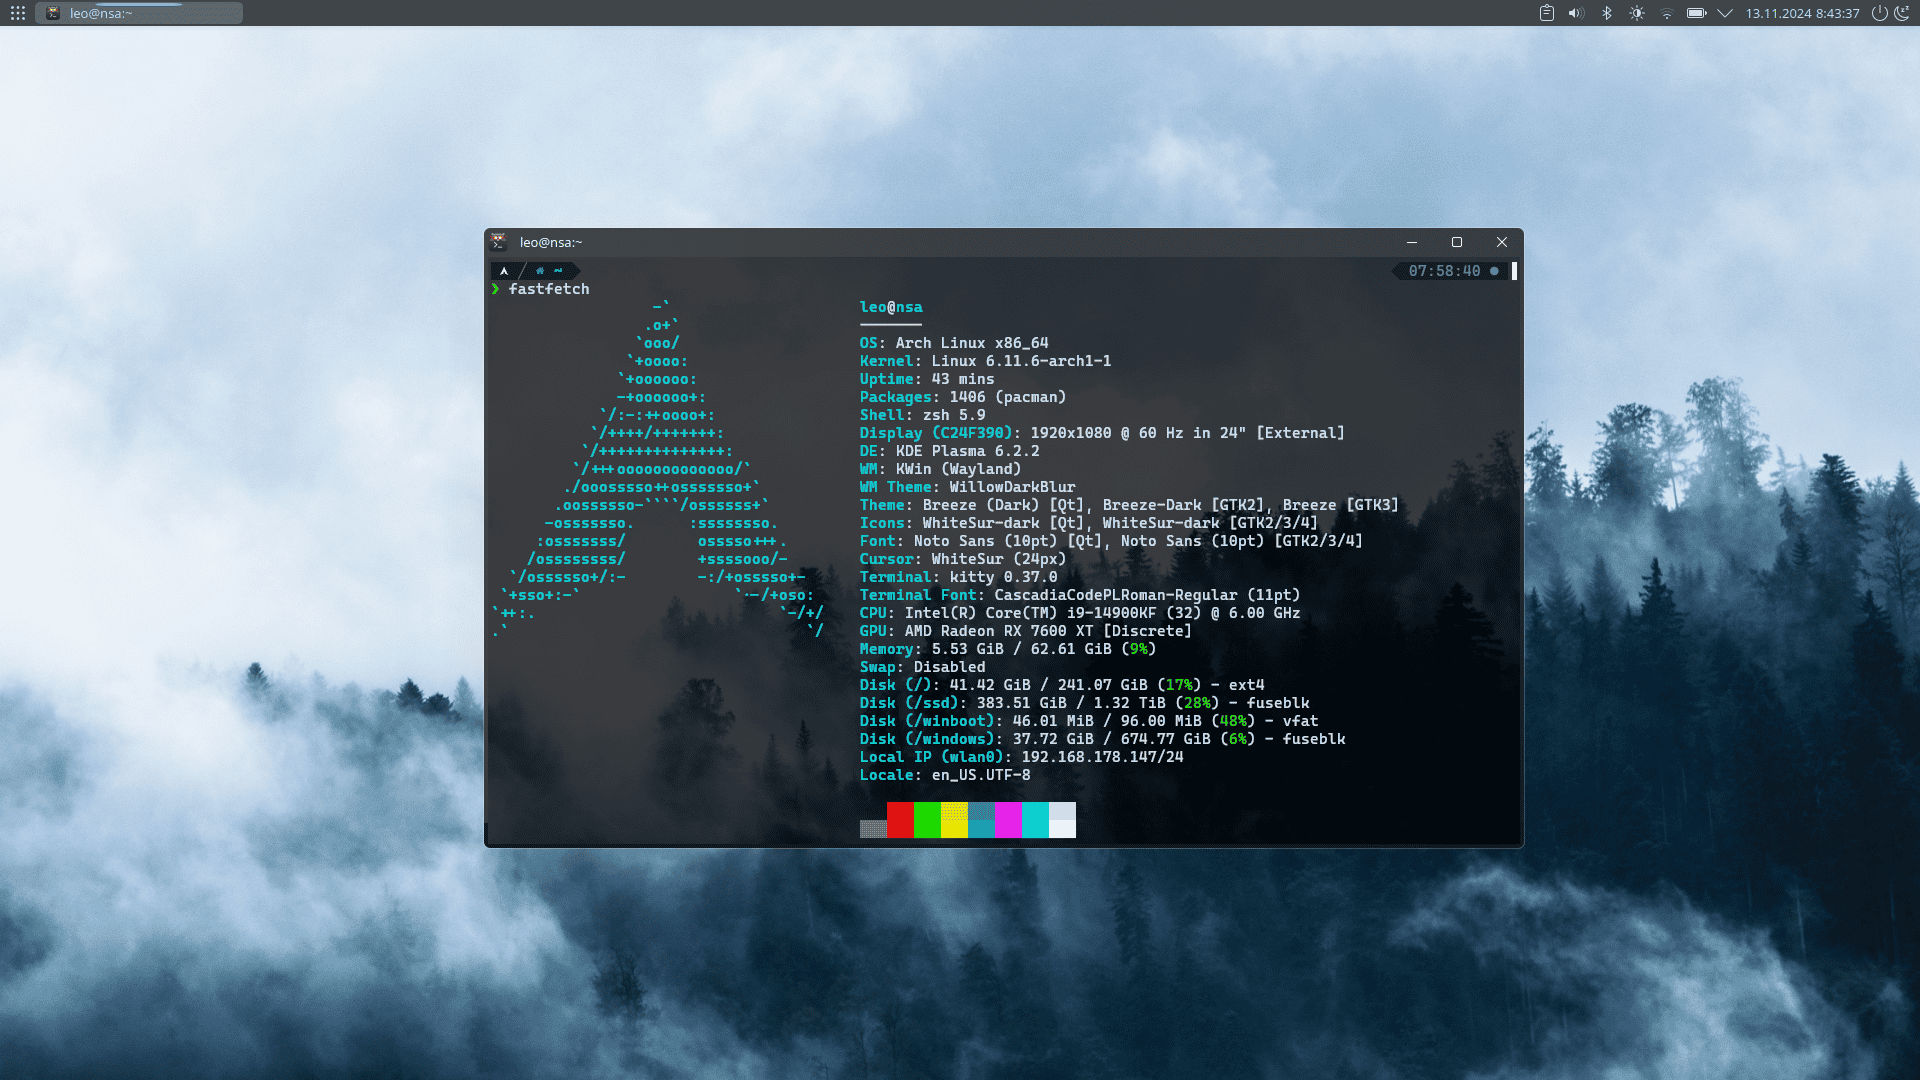Click the 'Theme: Breeze (Dark)' line
The width and height of the screenshot is (1920, 1080).
1129,505
